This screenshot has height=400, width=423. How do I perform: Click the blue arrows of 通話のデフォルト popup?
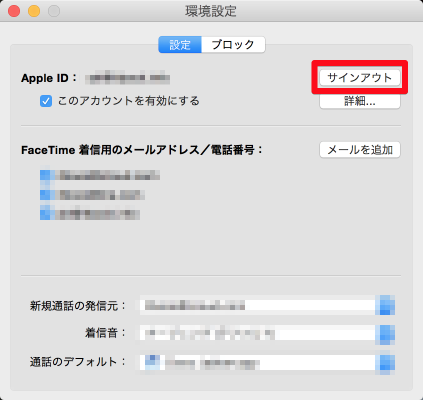(385, 362)
